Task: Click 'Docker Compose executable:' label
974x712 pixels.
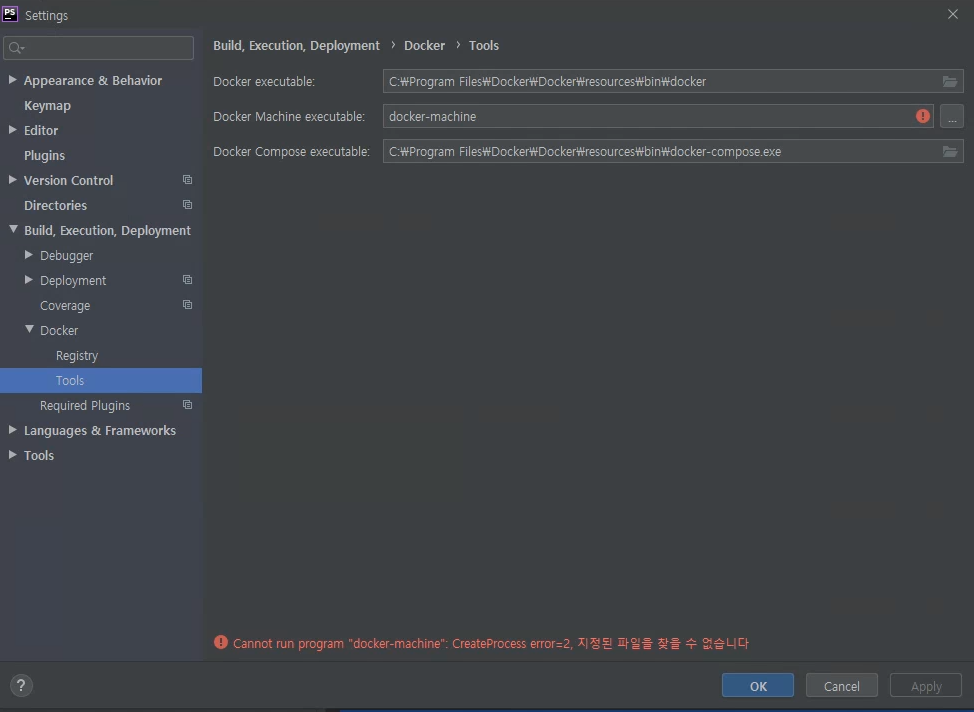Action: coord(291,152)
